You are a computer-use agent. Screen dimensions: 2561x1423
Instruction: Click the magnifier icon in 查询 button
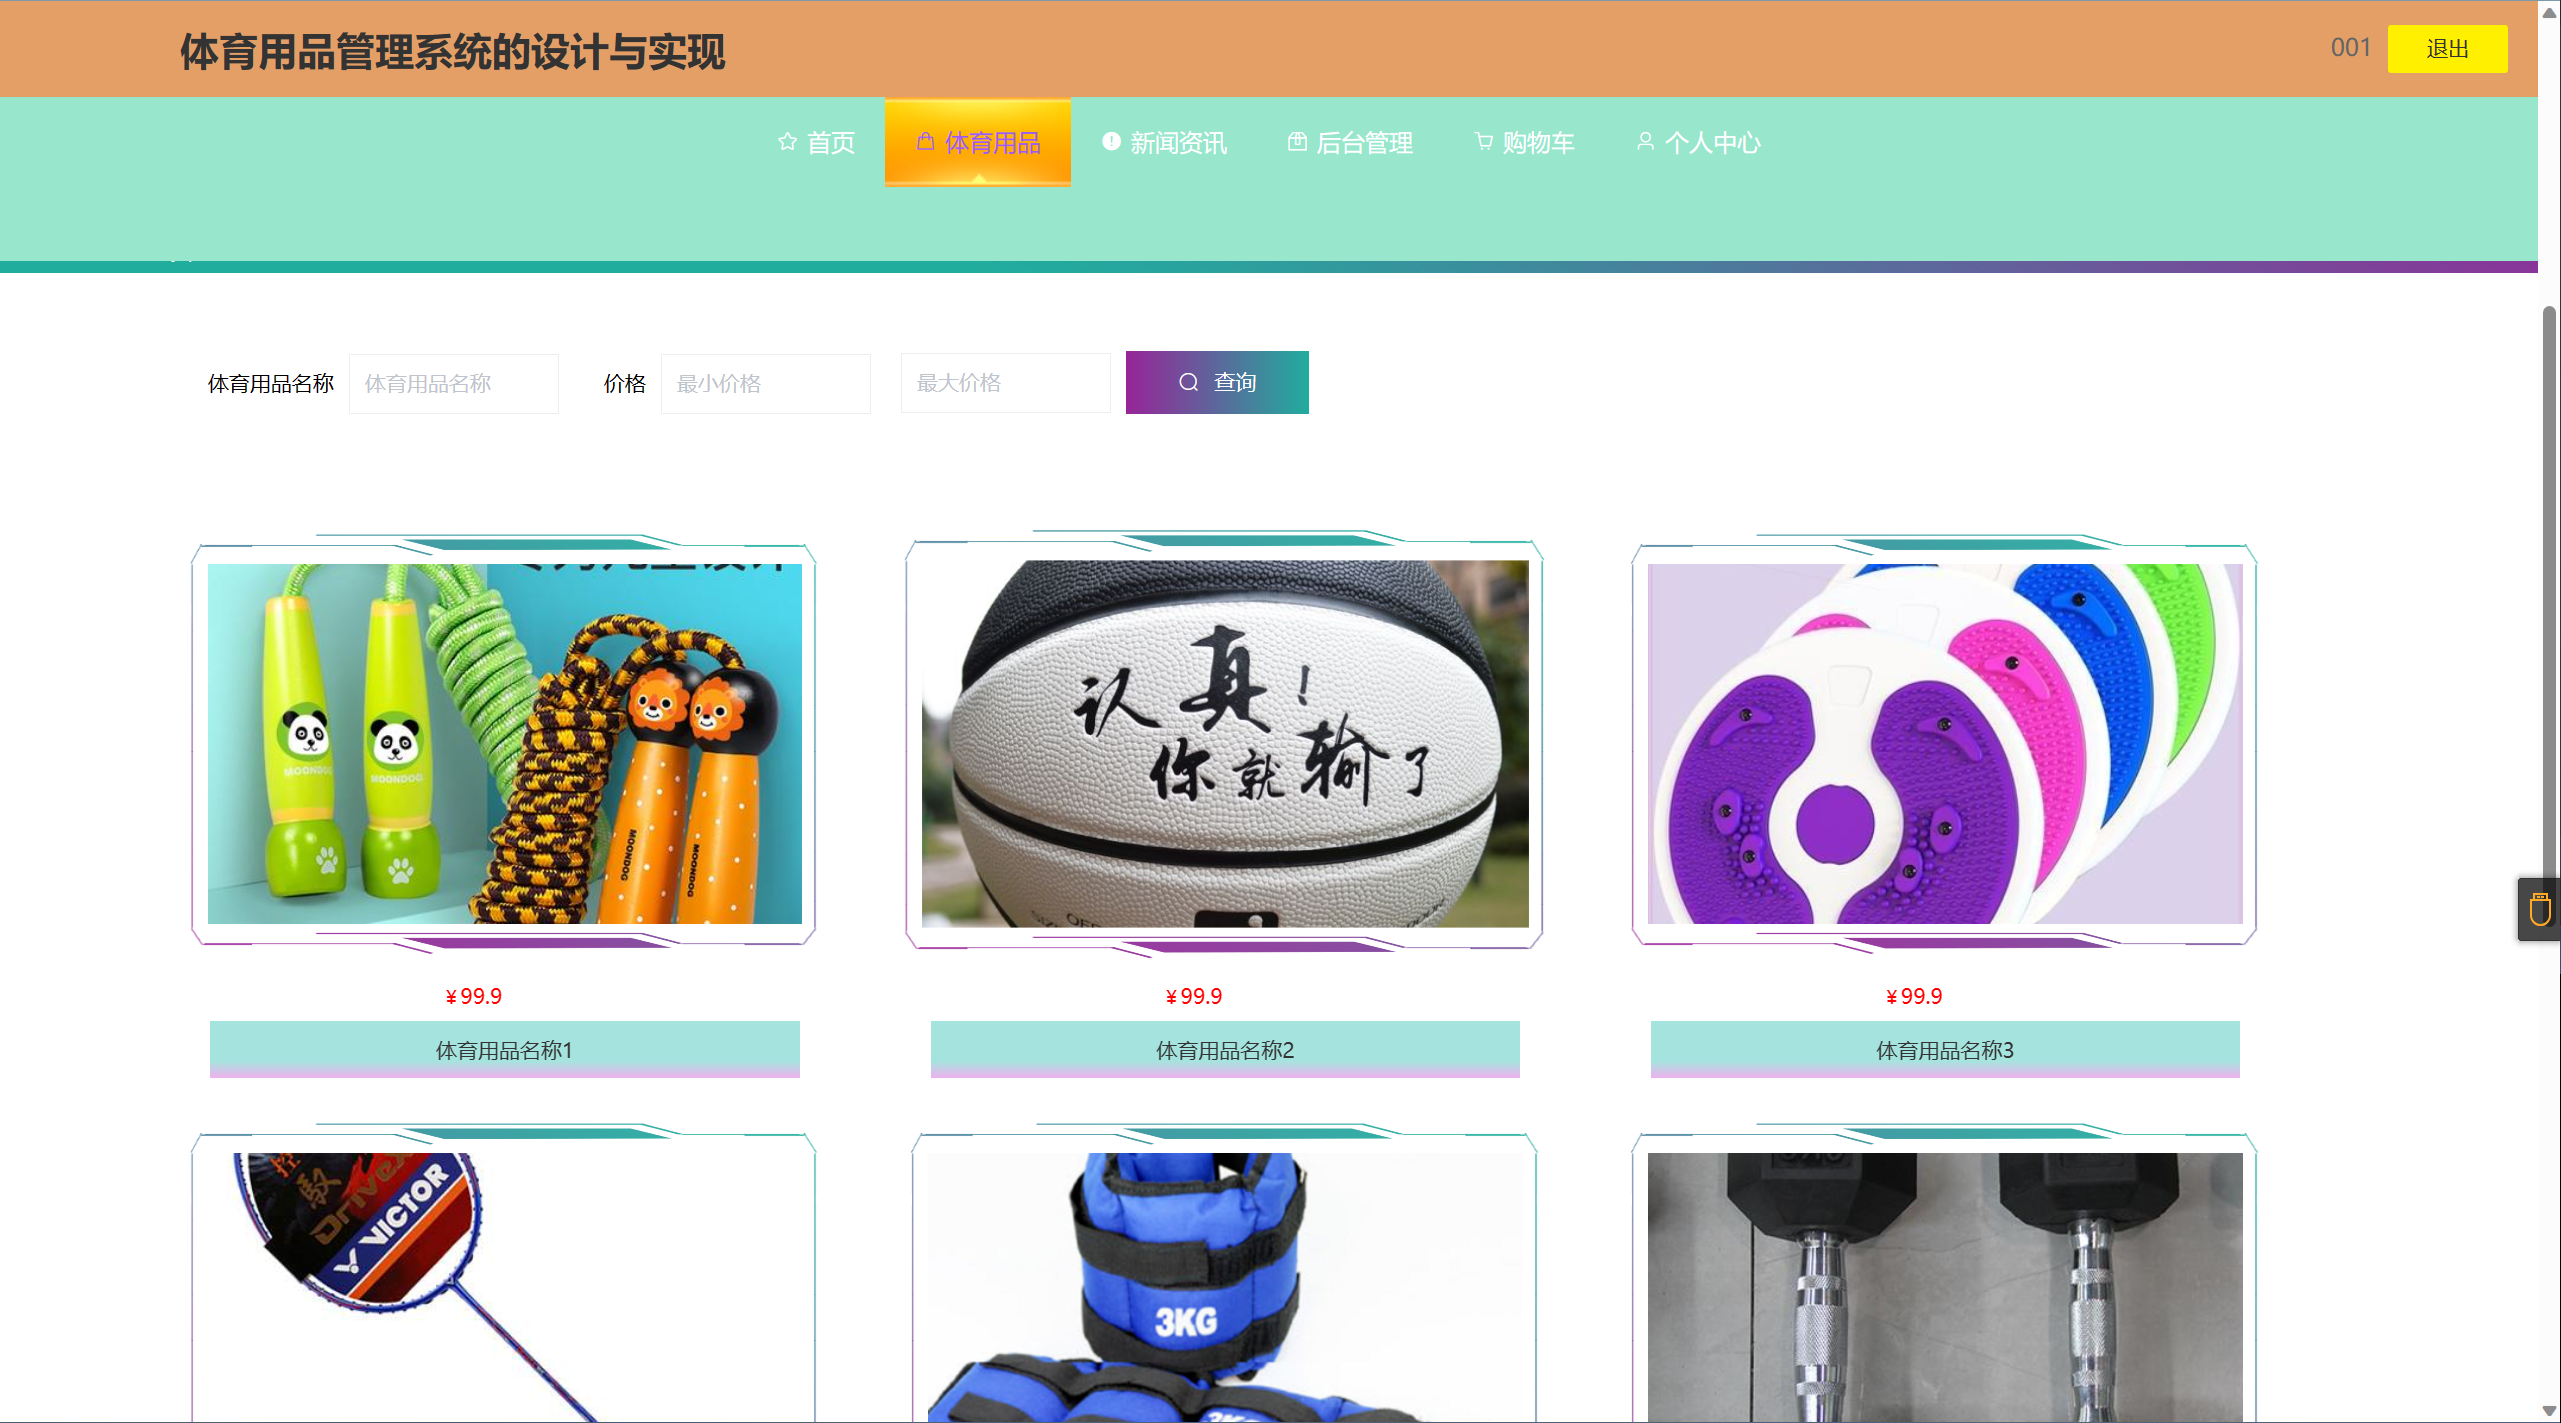[x=1188, y=382]
